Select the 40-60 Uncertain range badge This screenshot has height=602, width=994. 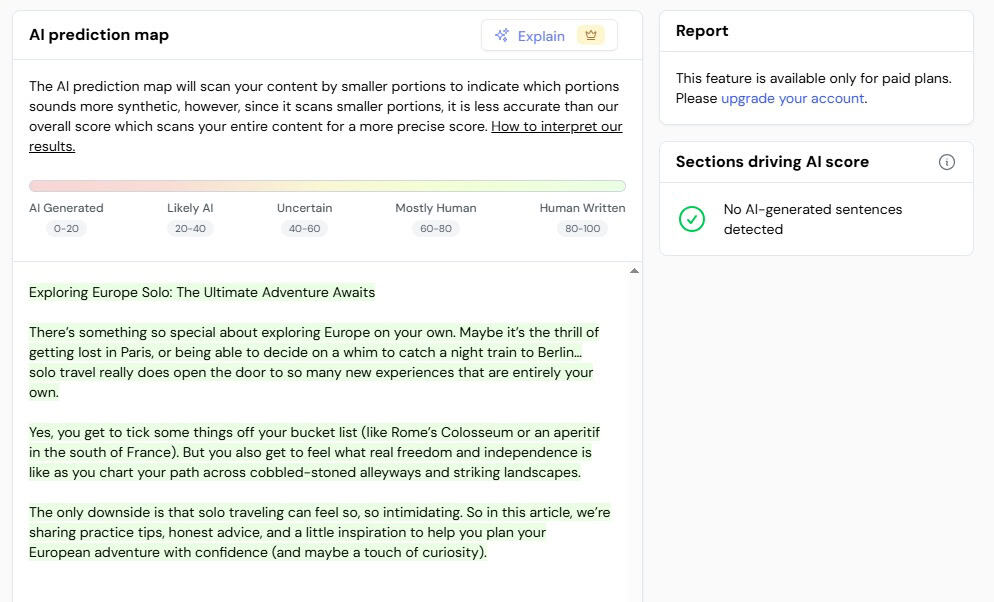[x=304, y=229]
